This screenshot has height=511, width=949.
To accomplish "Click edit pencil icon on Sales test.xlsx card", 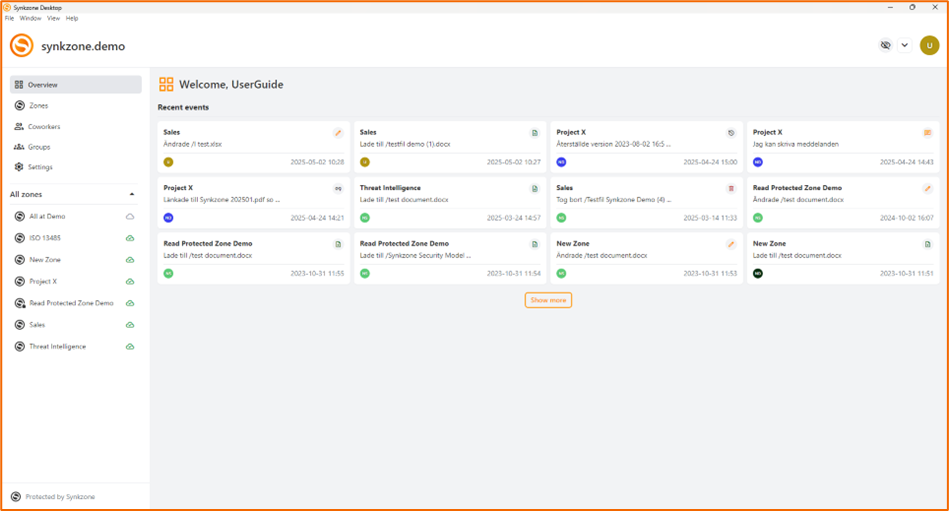I will point(338,133).
